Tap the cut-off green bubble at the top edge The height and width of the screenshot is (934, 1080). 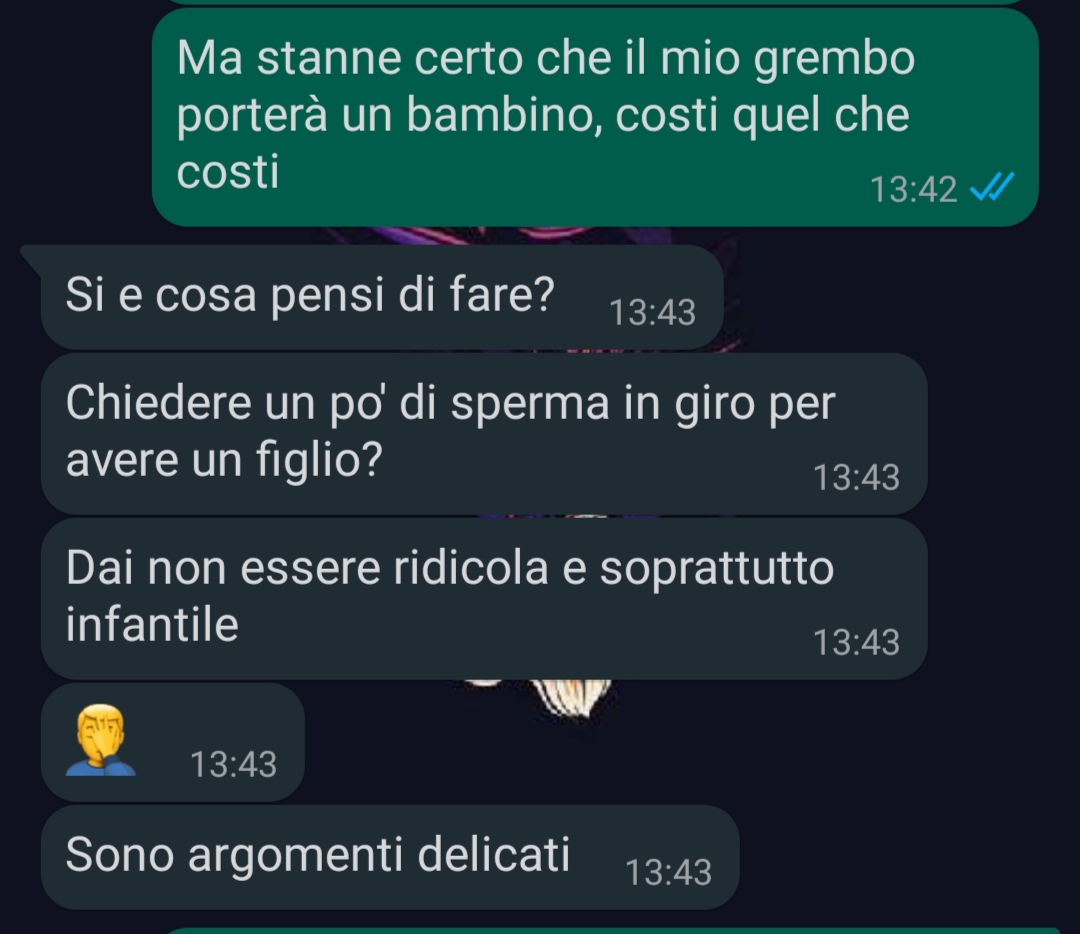[595, 2]
